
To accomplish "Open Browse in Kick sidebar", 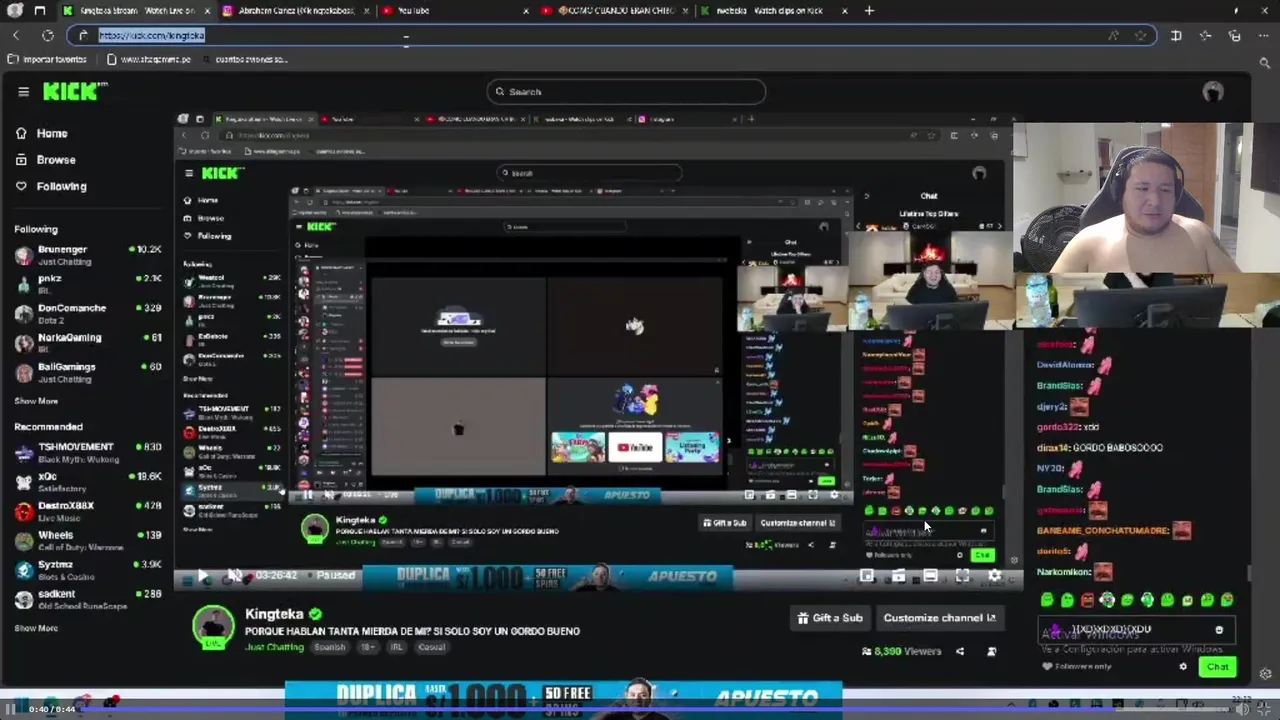I will click(x=46, y=160).
